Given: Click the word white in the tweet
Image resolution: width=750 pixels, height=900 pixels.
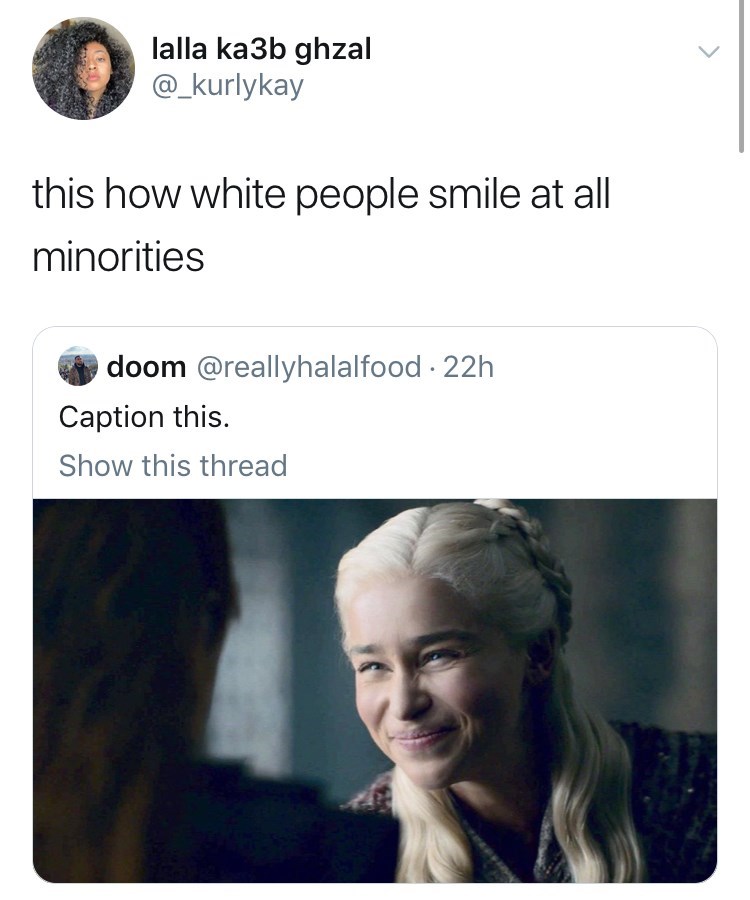Looking at the screenshot, I should pyautogui.click(x=238, y=194).
